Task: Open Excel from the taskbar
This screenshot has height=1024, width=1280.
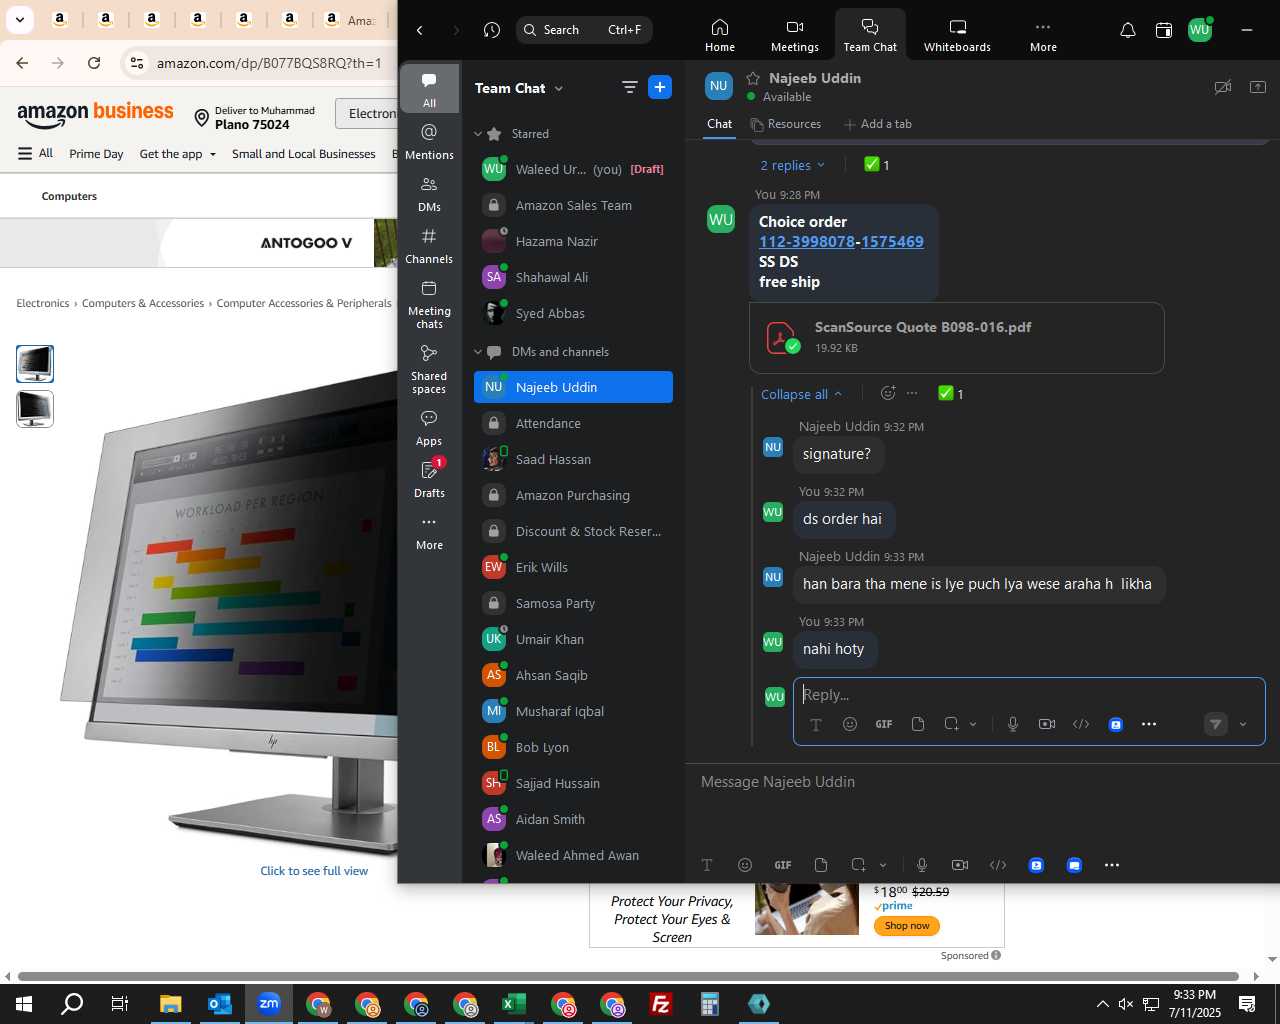Action: tap(514, 1004)
